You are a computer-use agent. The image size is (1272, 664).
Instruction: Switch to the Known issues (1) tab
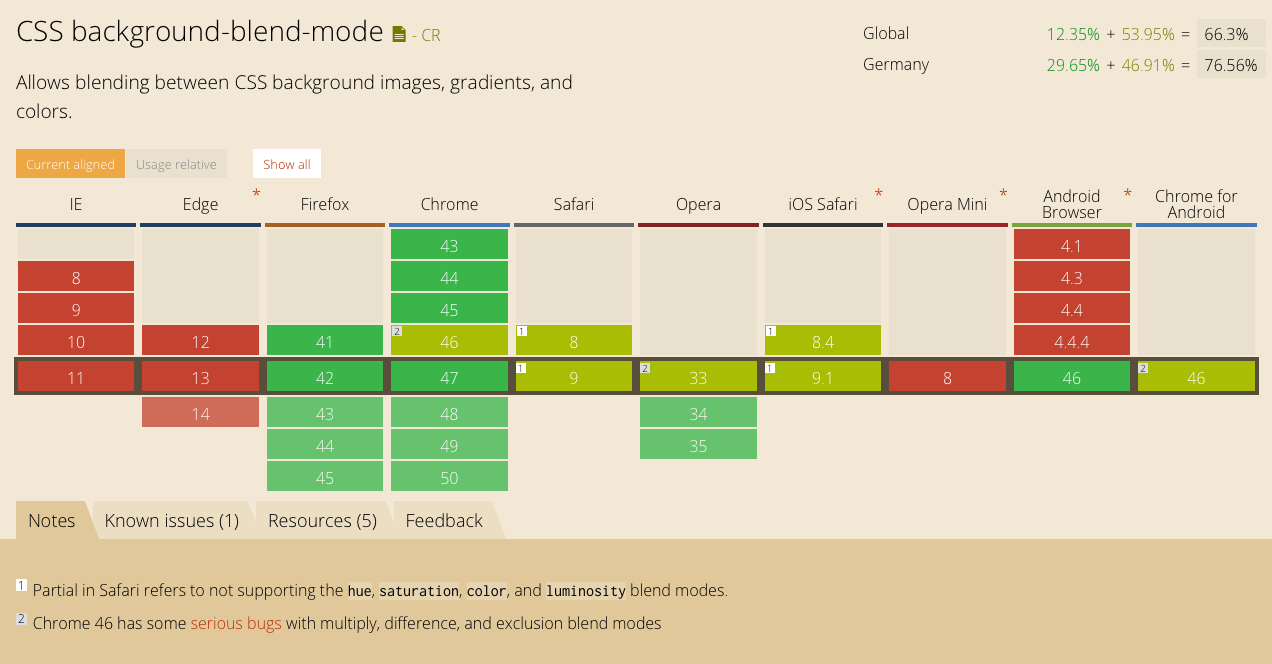click(x=171, y=520)
